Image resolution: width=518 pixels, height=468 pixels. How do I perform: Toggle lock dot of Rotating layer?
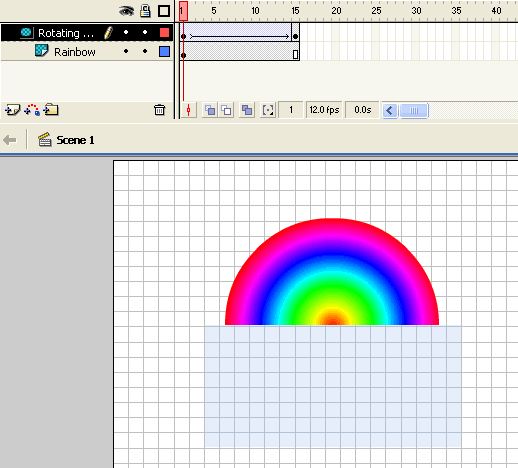click(x=145, y=32)
